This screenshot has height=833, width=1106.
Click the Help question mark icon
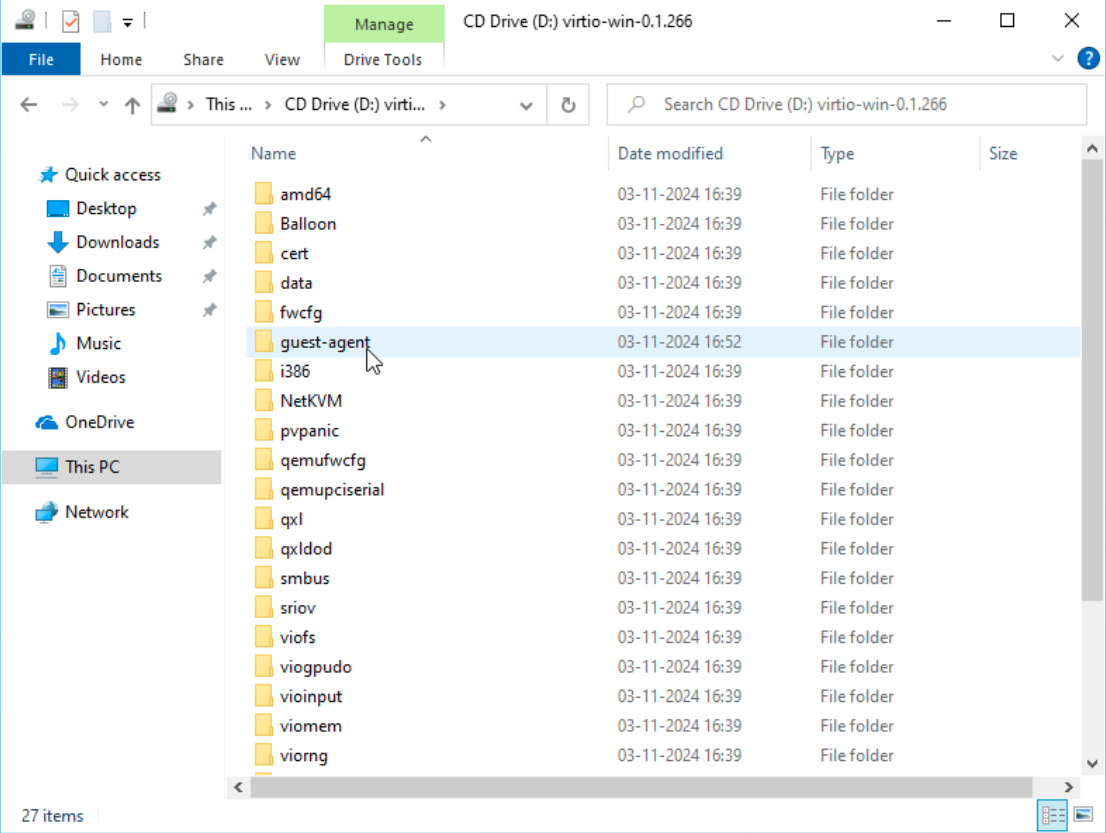[x=1088, y=59]
